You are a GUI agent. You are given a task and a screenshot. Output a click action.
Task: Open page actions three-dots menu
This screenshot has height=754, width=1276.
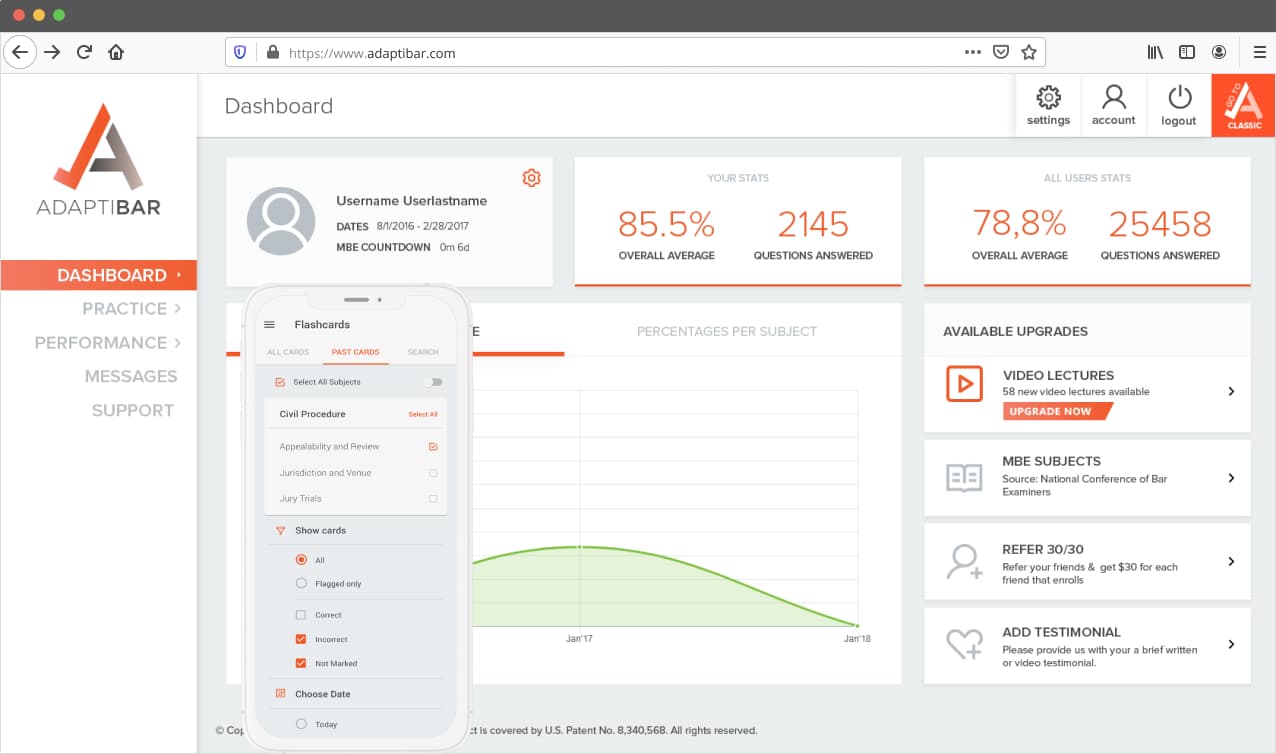tap(972, 52)
